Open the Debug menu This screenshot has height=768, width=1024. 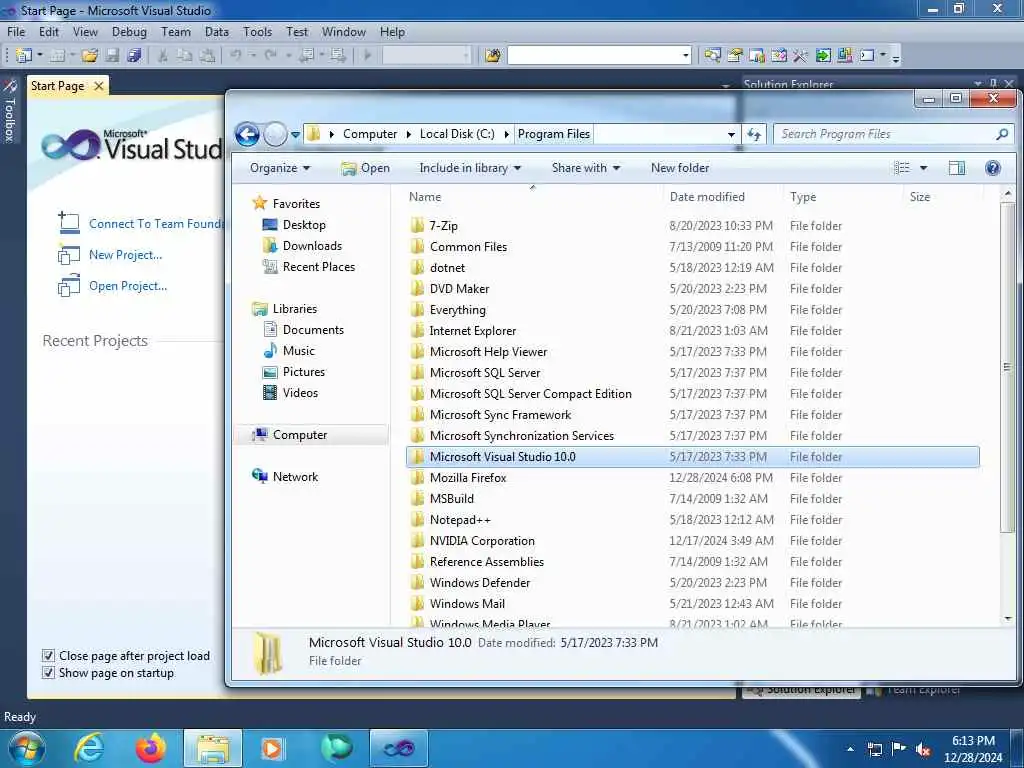tap(129, 32)
